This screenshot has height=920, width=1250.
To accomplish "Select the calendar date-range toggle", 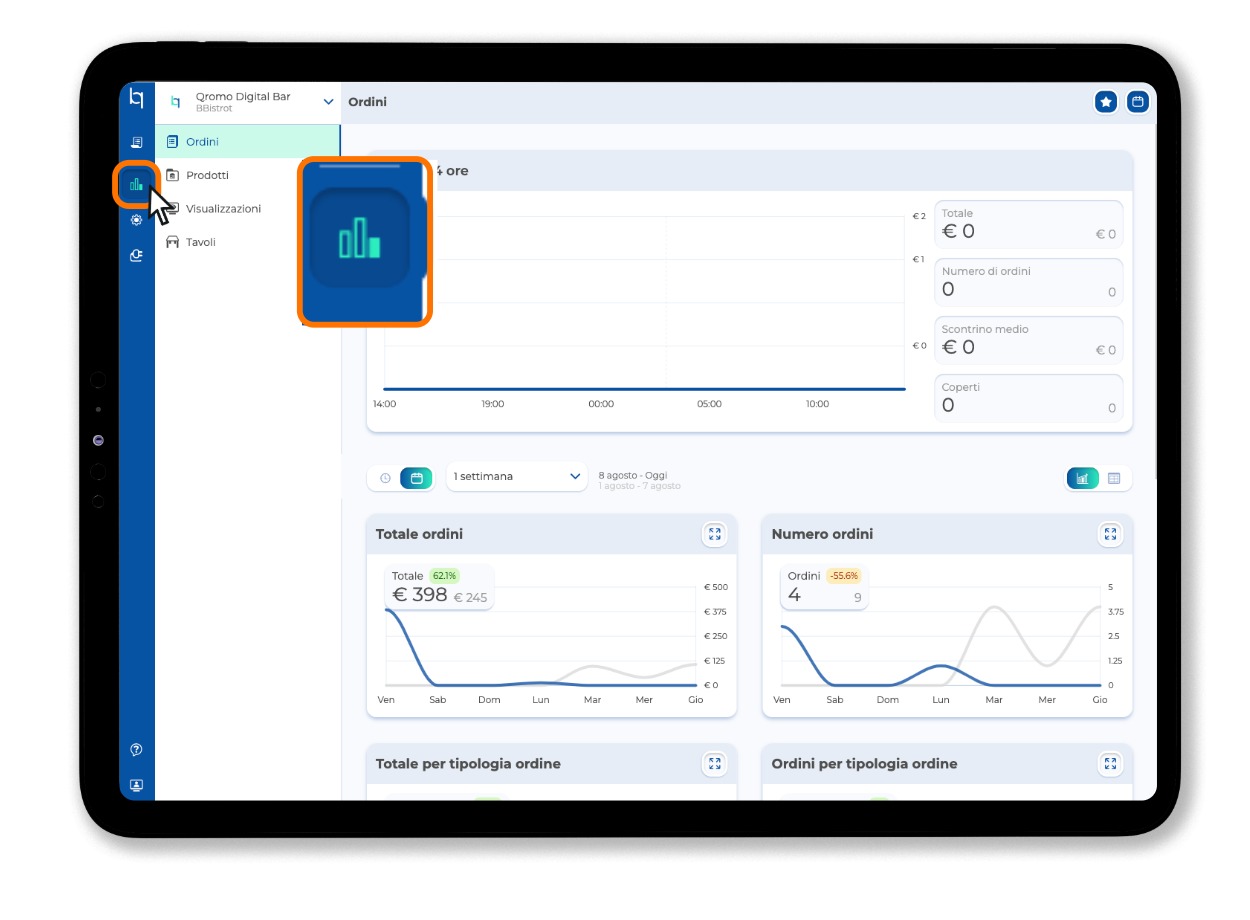I will tap(416, 478).
